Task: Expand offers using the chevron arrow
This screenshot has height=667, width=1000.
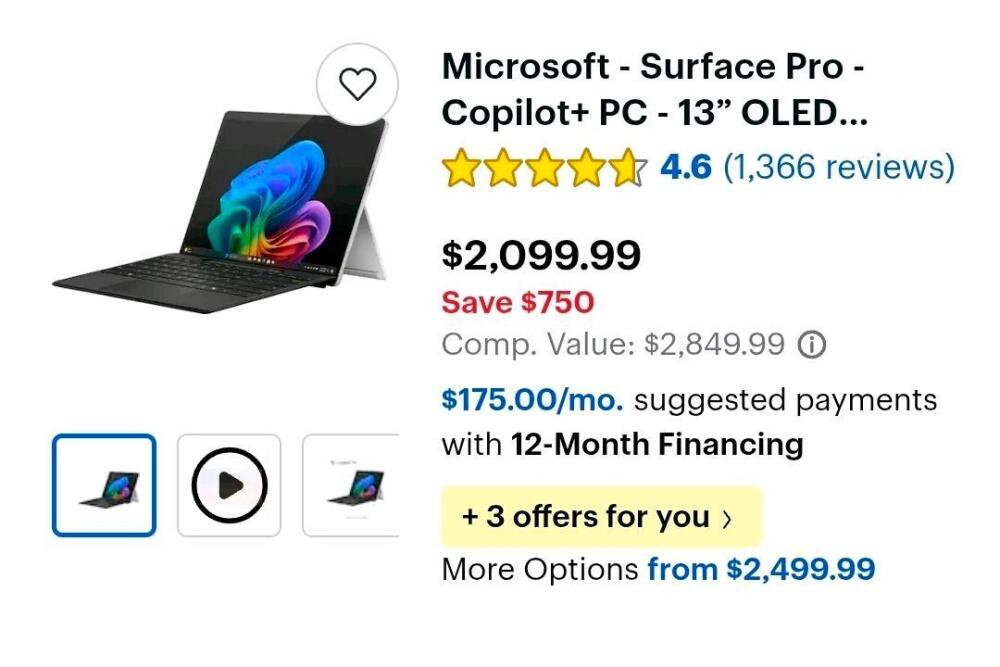Action: [727, 519]
